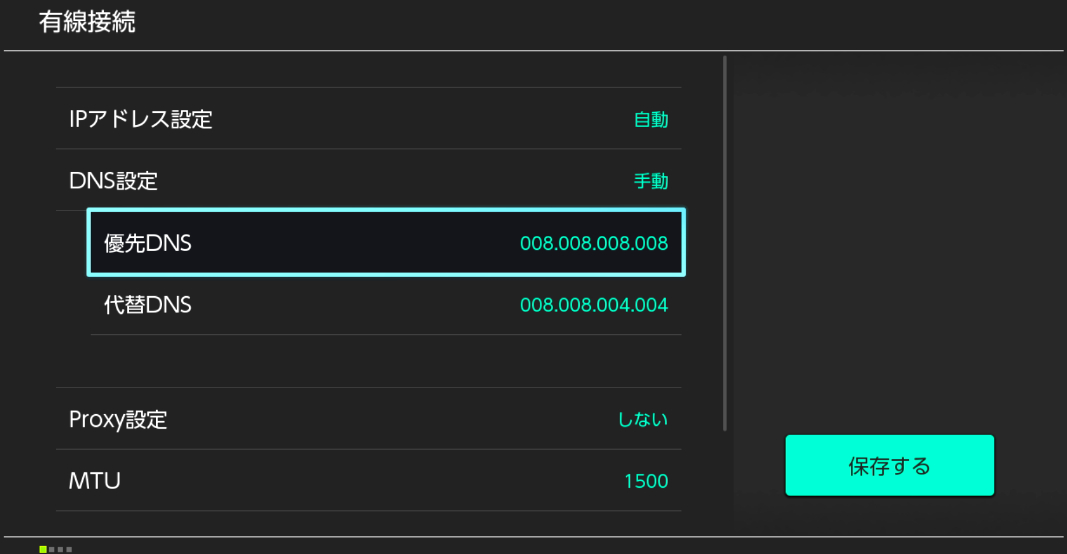The height and width of the screenshot is (554, 1067).
Task: Click the divider line above IPアドレス設定
Action: click(368, 88)
